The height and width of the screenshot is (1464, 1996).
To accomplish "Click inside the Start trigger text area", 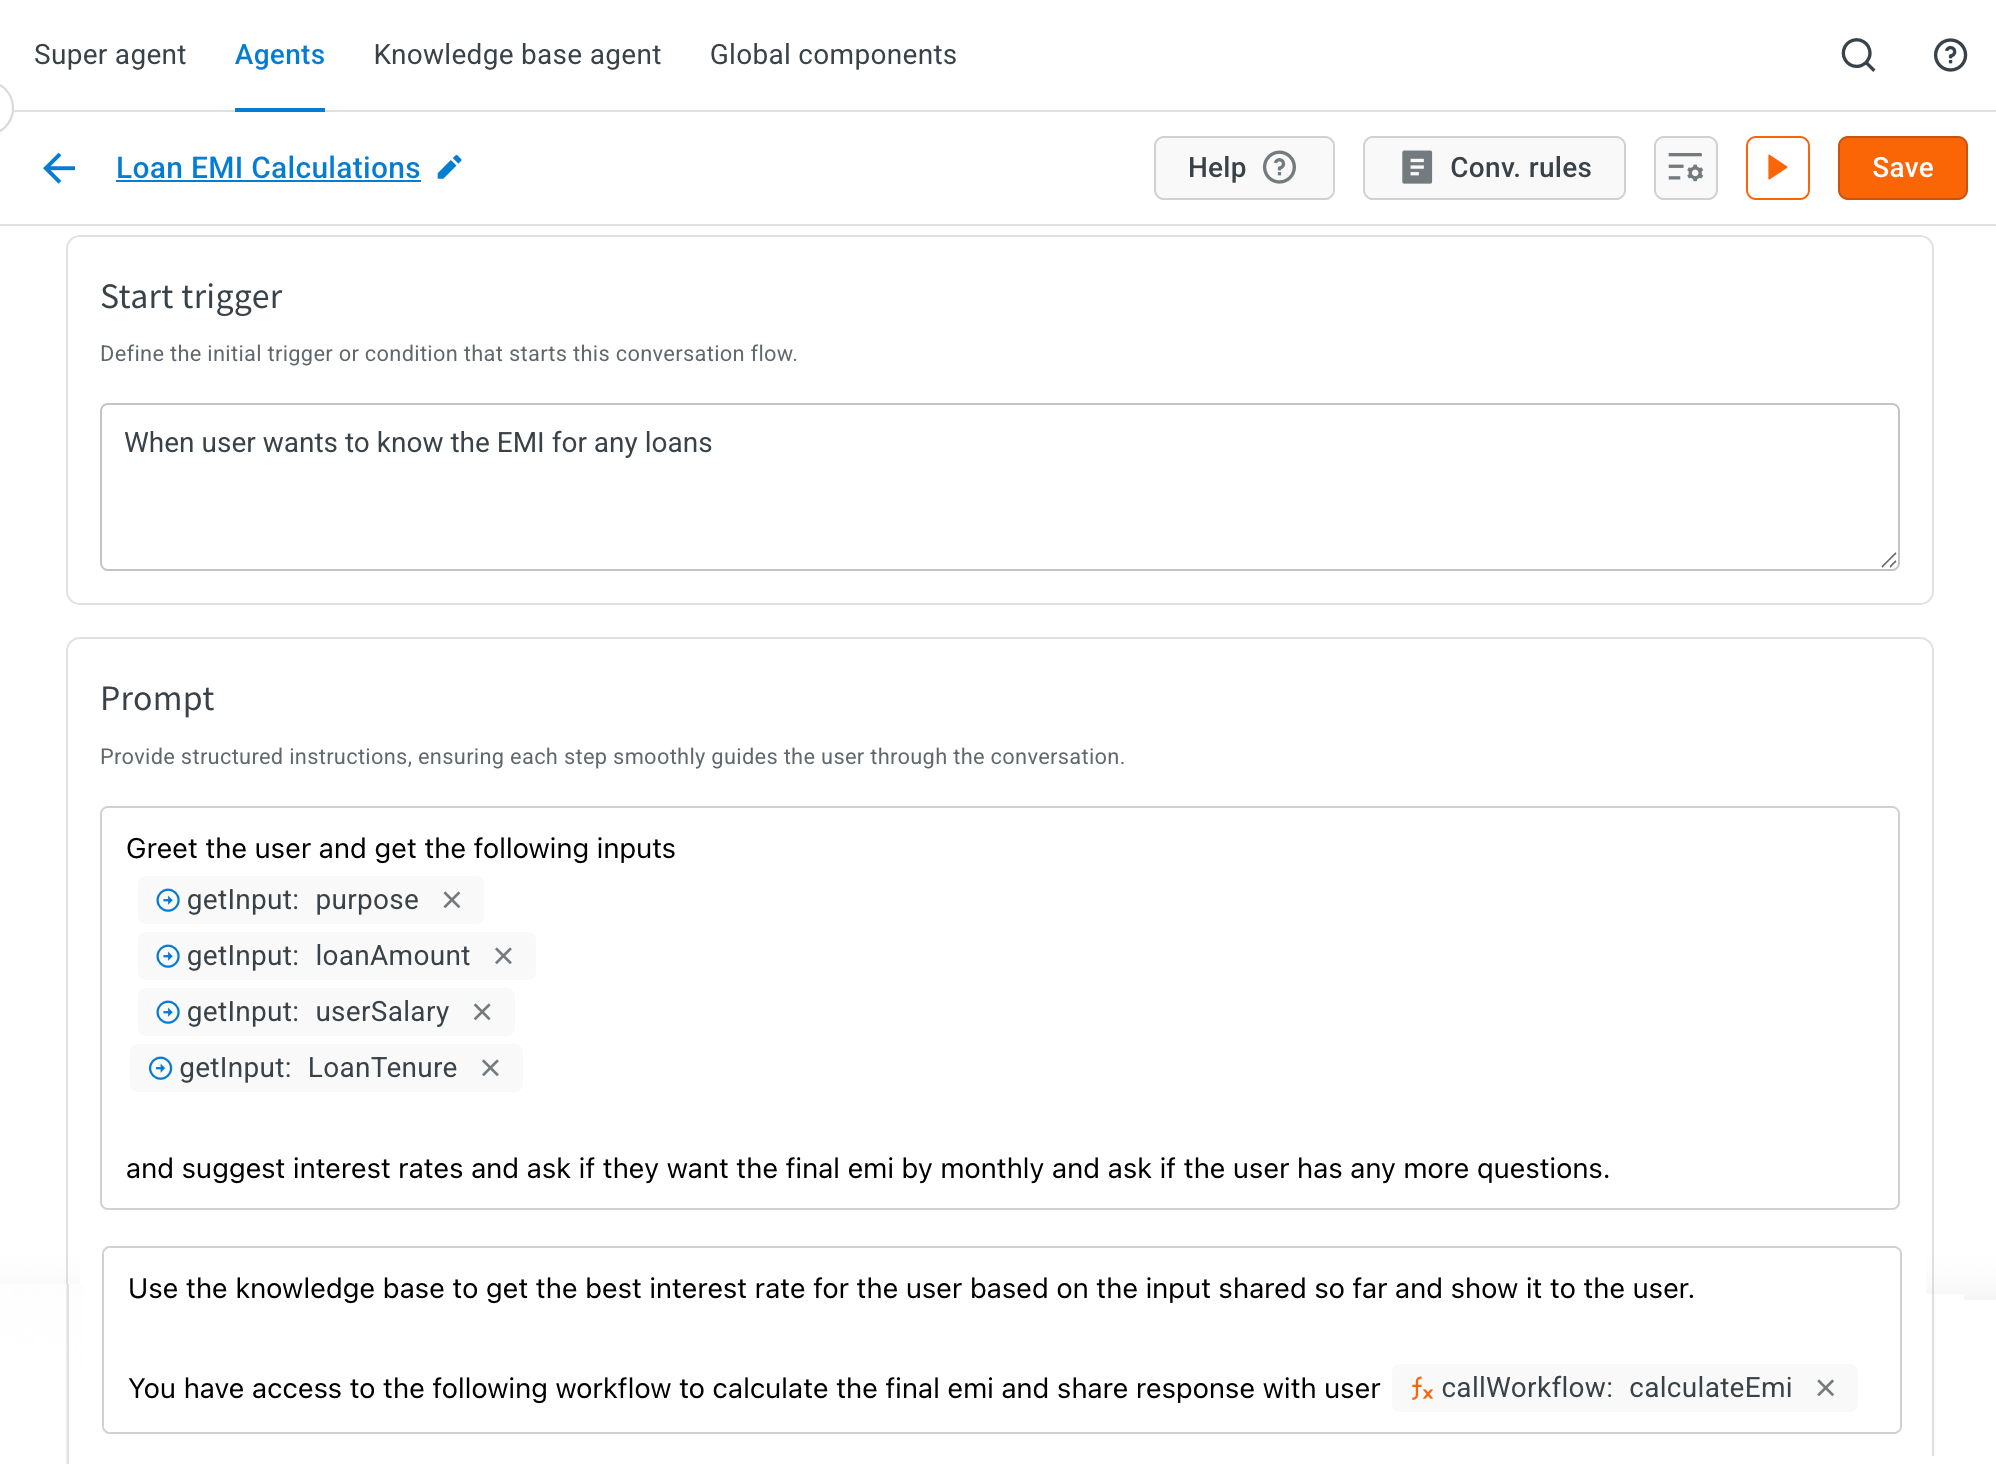I will coord(999,487).
